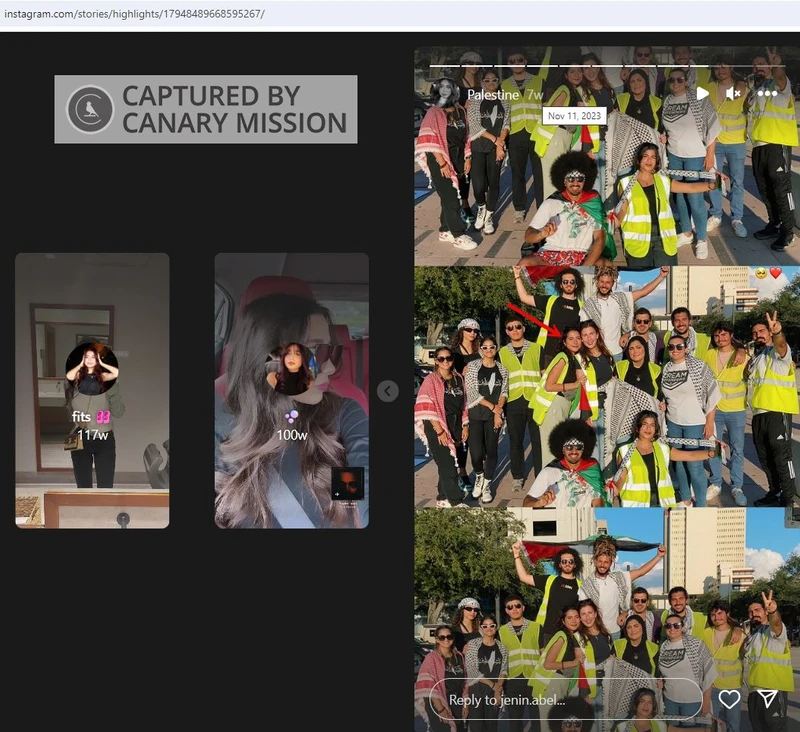This screenshot has width=800, height=732.
Task: Share story using paper plane icon
Action: (767, 699)
